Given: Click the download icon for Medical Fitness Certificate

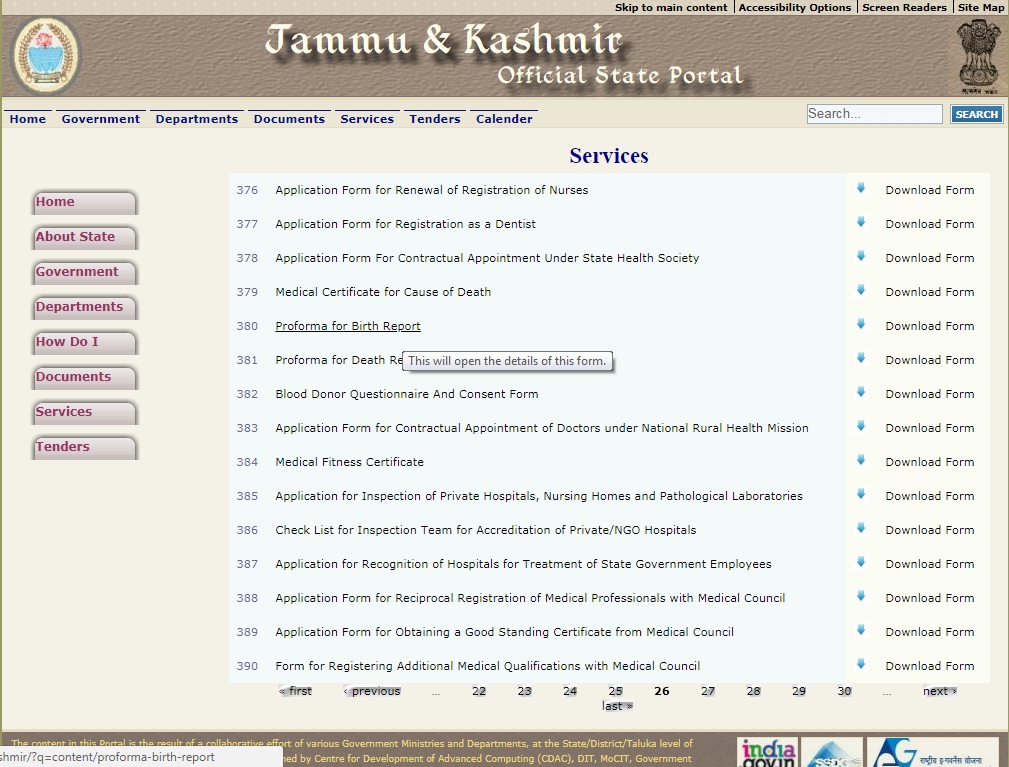Looking at the screenshot, I should coord(861,462).
